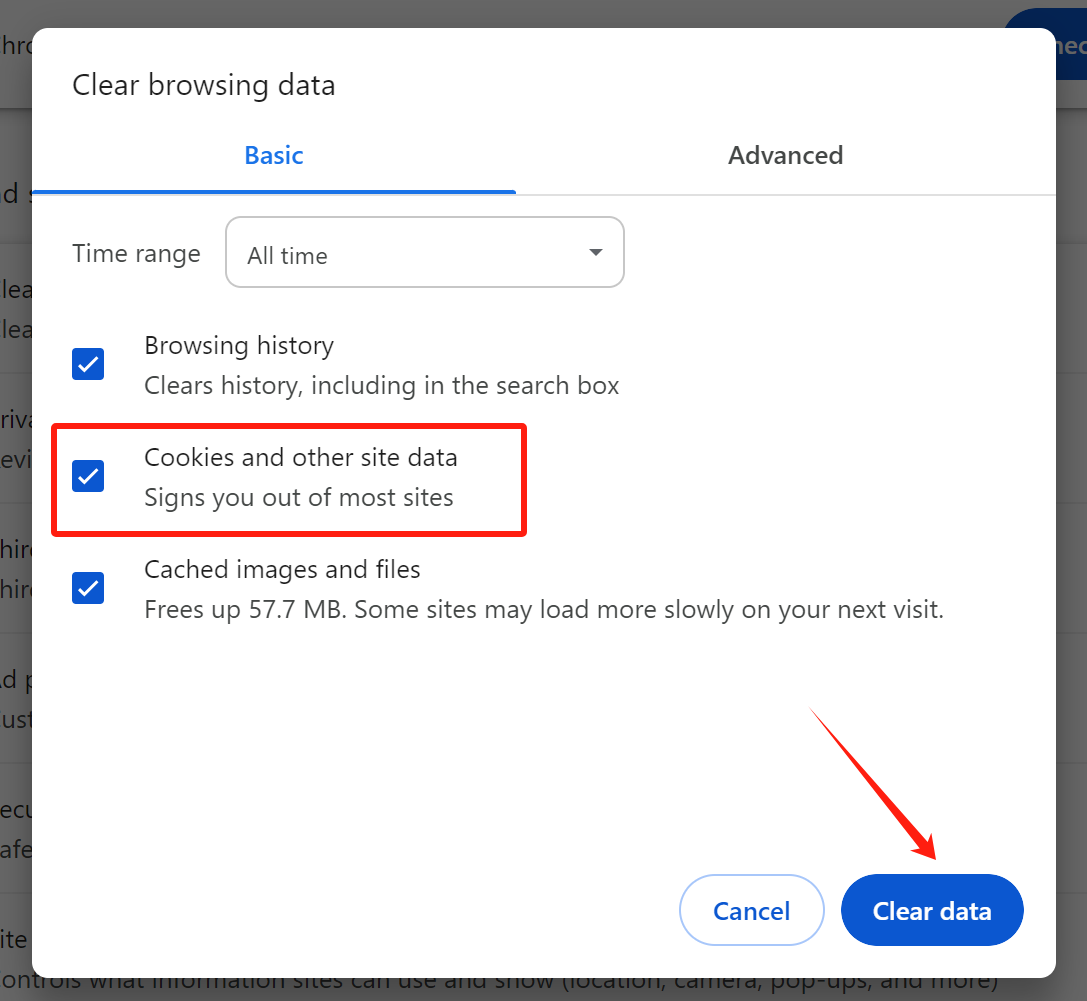This screenshot has width=1087, height=1001.
Task: Uncheck Cookies and other site data checkbox
Action: pos(88,476)
